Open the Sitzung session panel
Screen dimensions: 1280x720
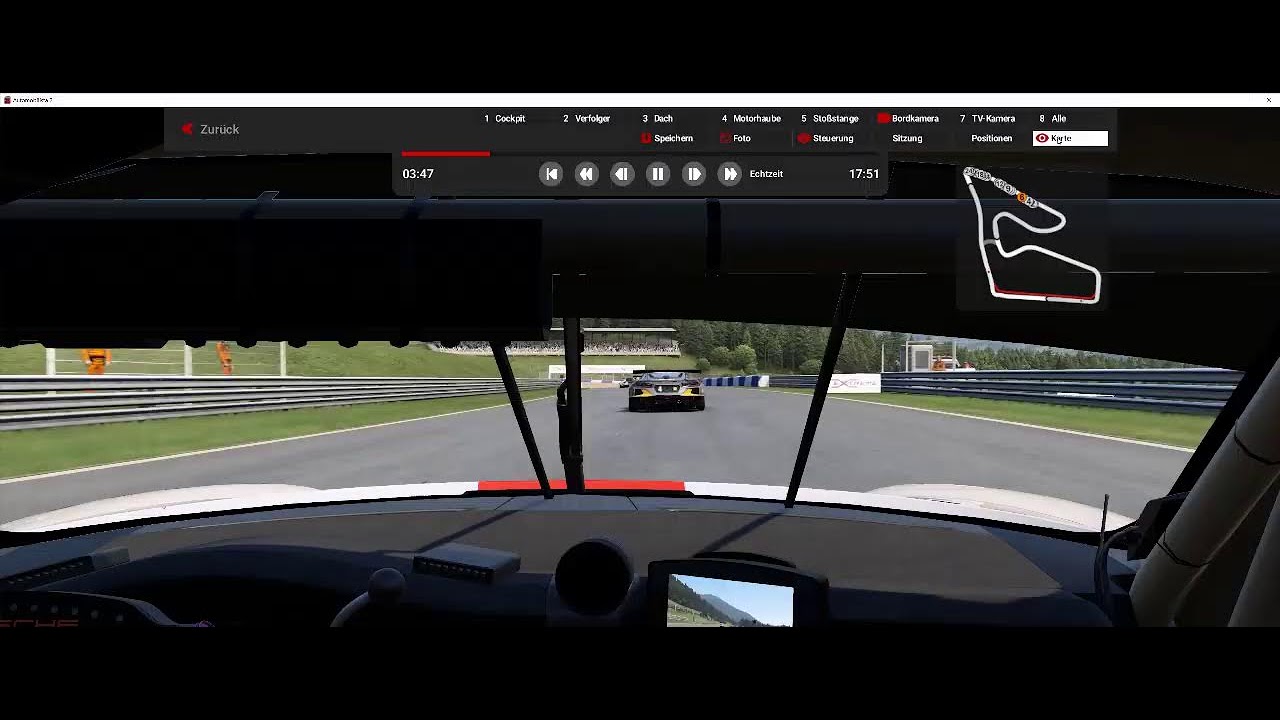907,138
